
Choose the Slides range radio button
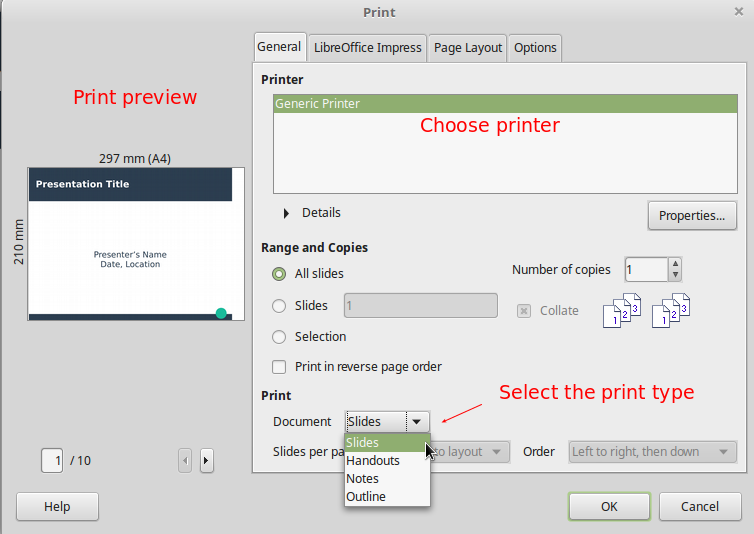point(279,306)
